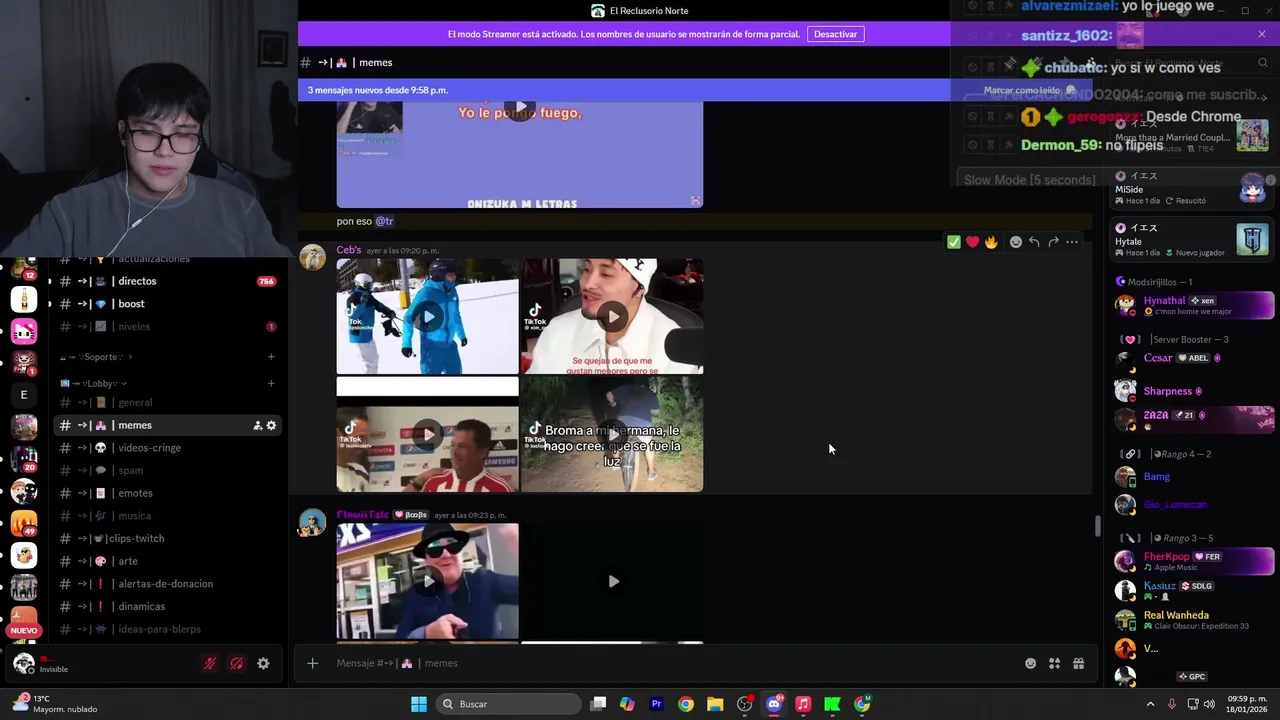
Task: Click the letter E server icon
Action: [24, 395]
